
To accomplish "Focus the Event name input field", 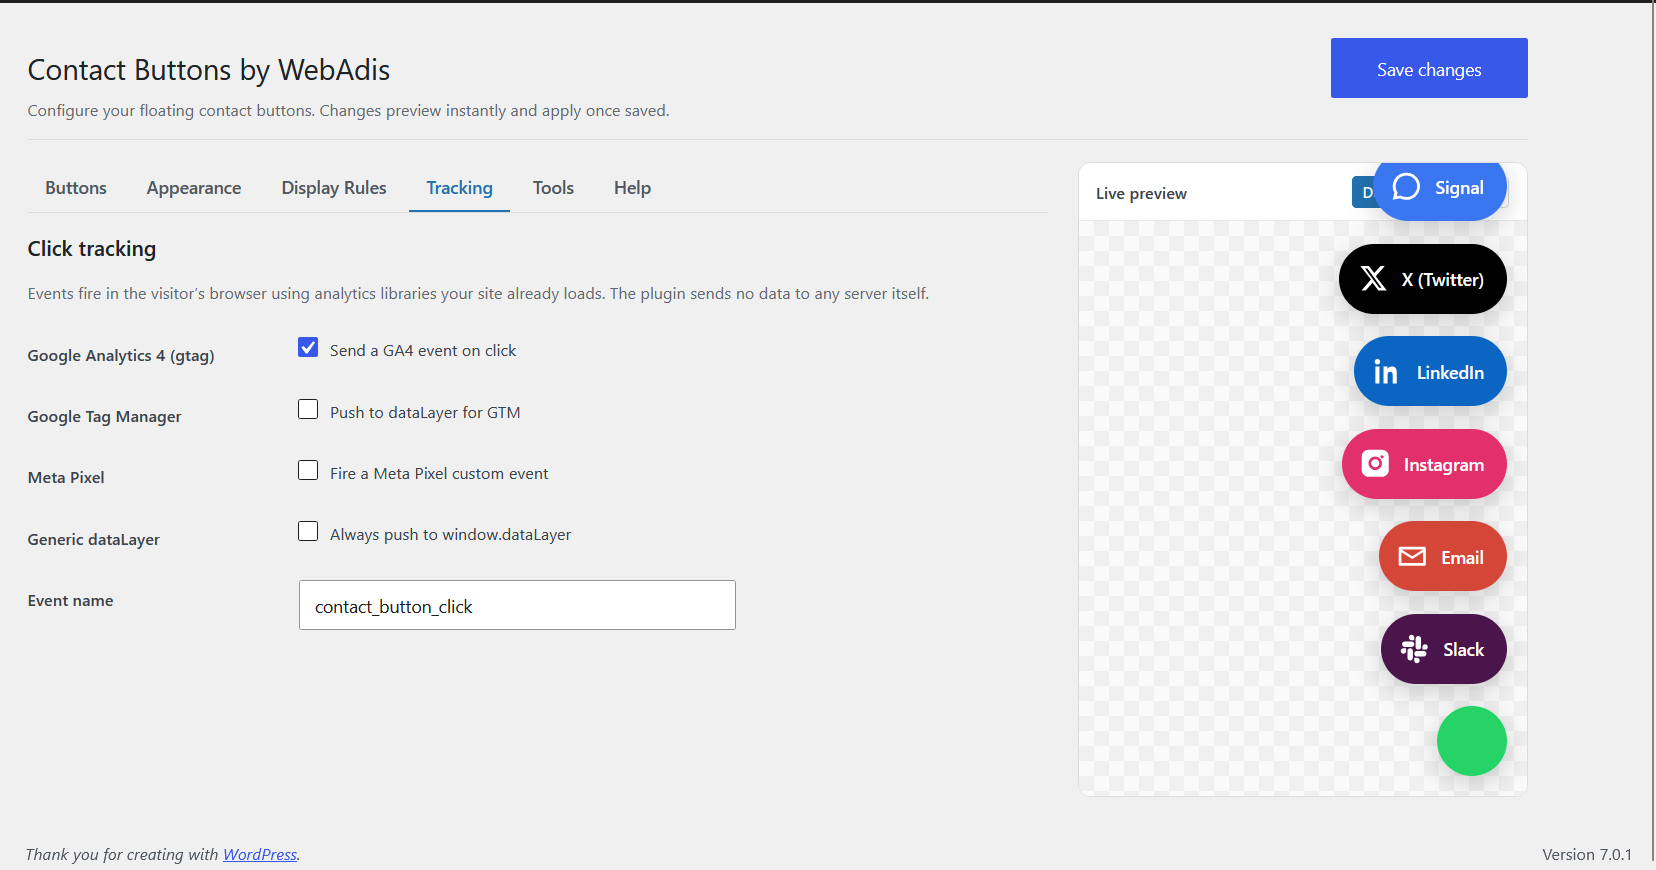I will pyautogui.click(x=517, y=605).
